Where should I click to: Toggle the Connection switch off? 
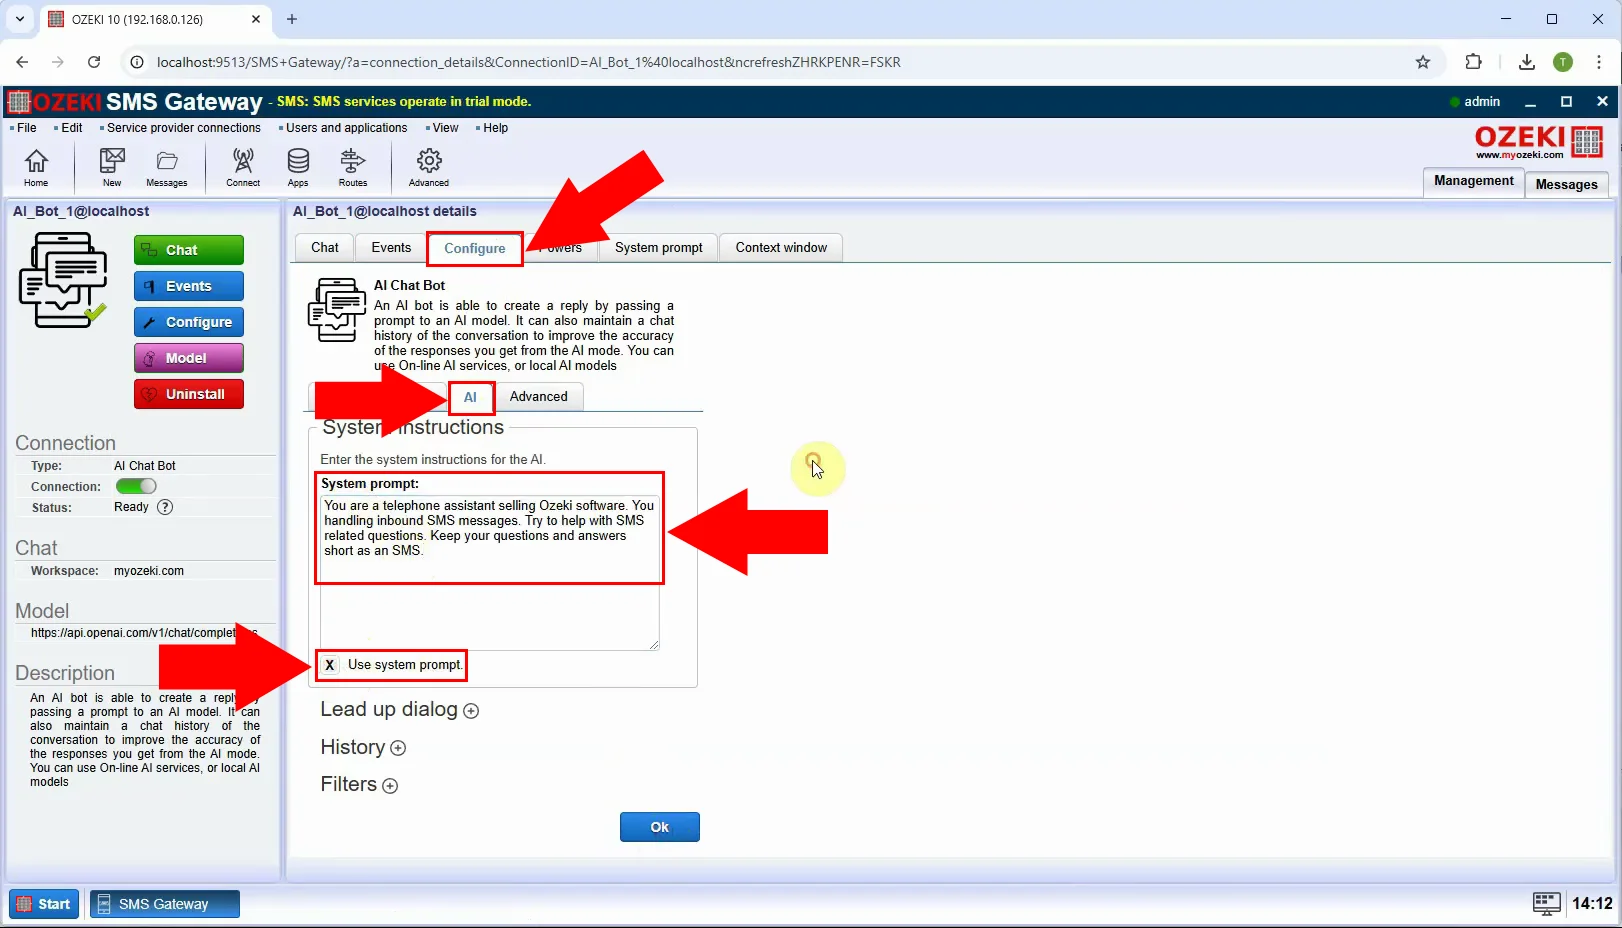[136, 486]
